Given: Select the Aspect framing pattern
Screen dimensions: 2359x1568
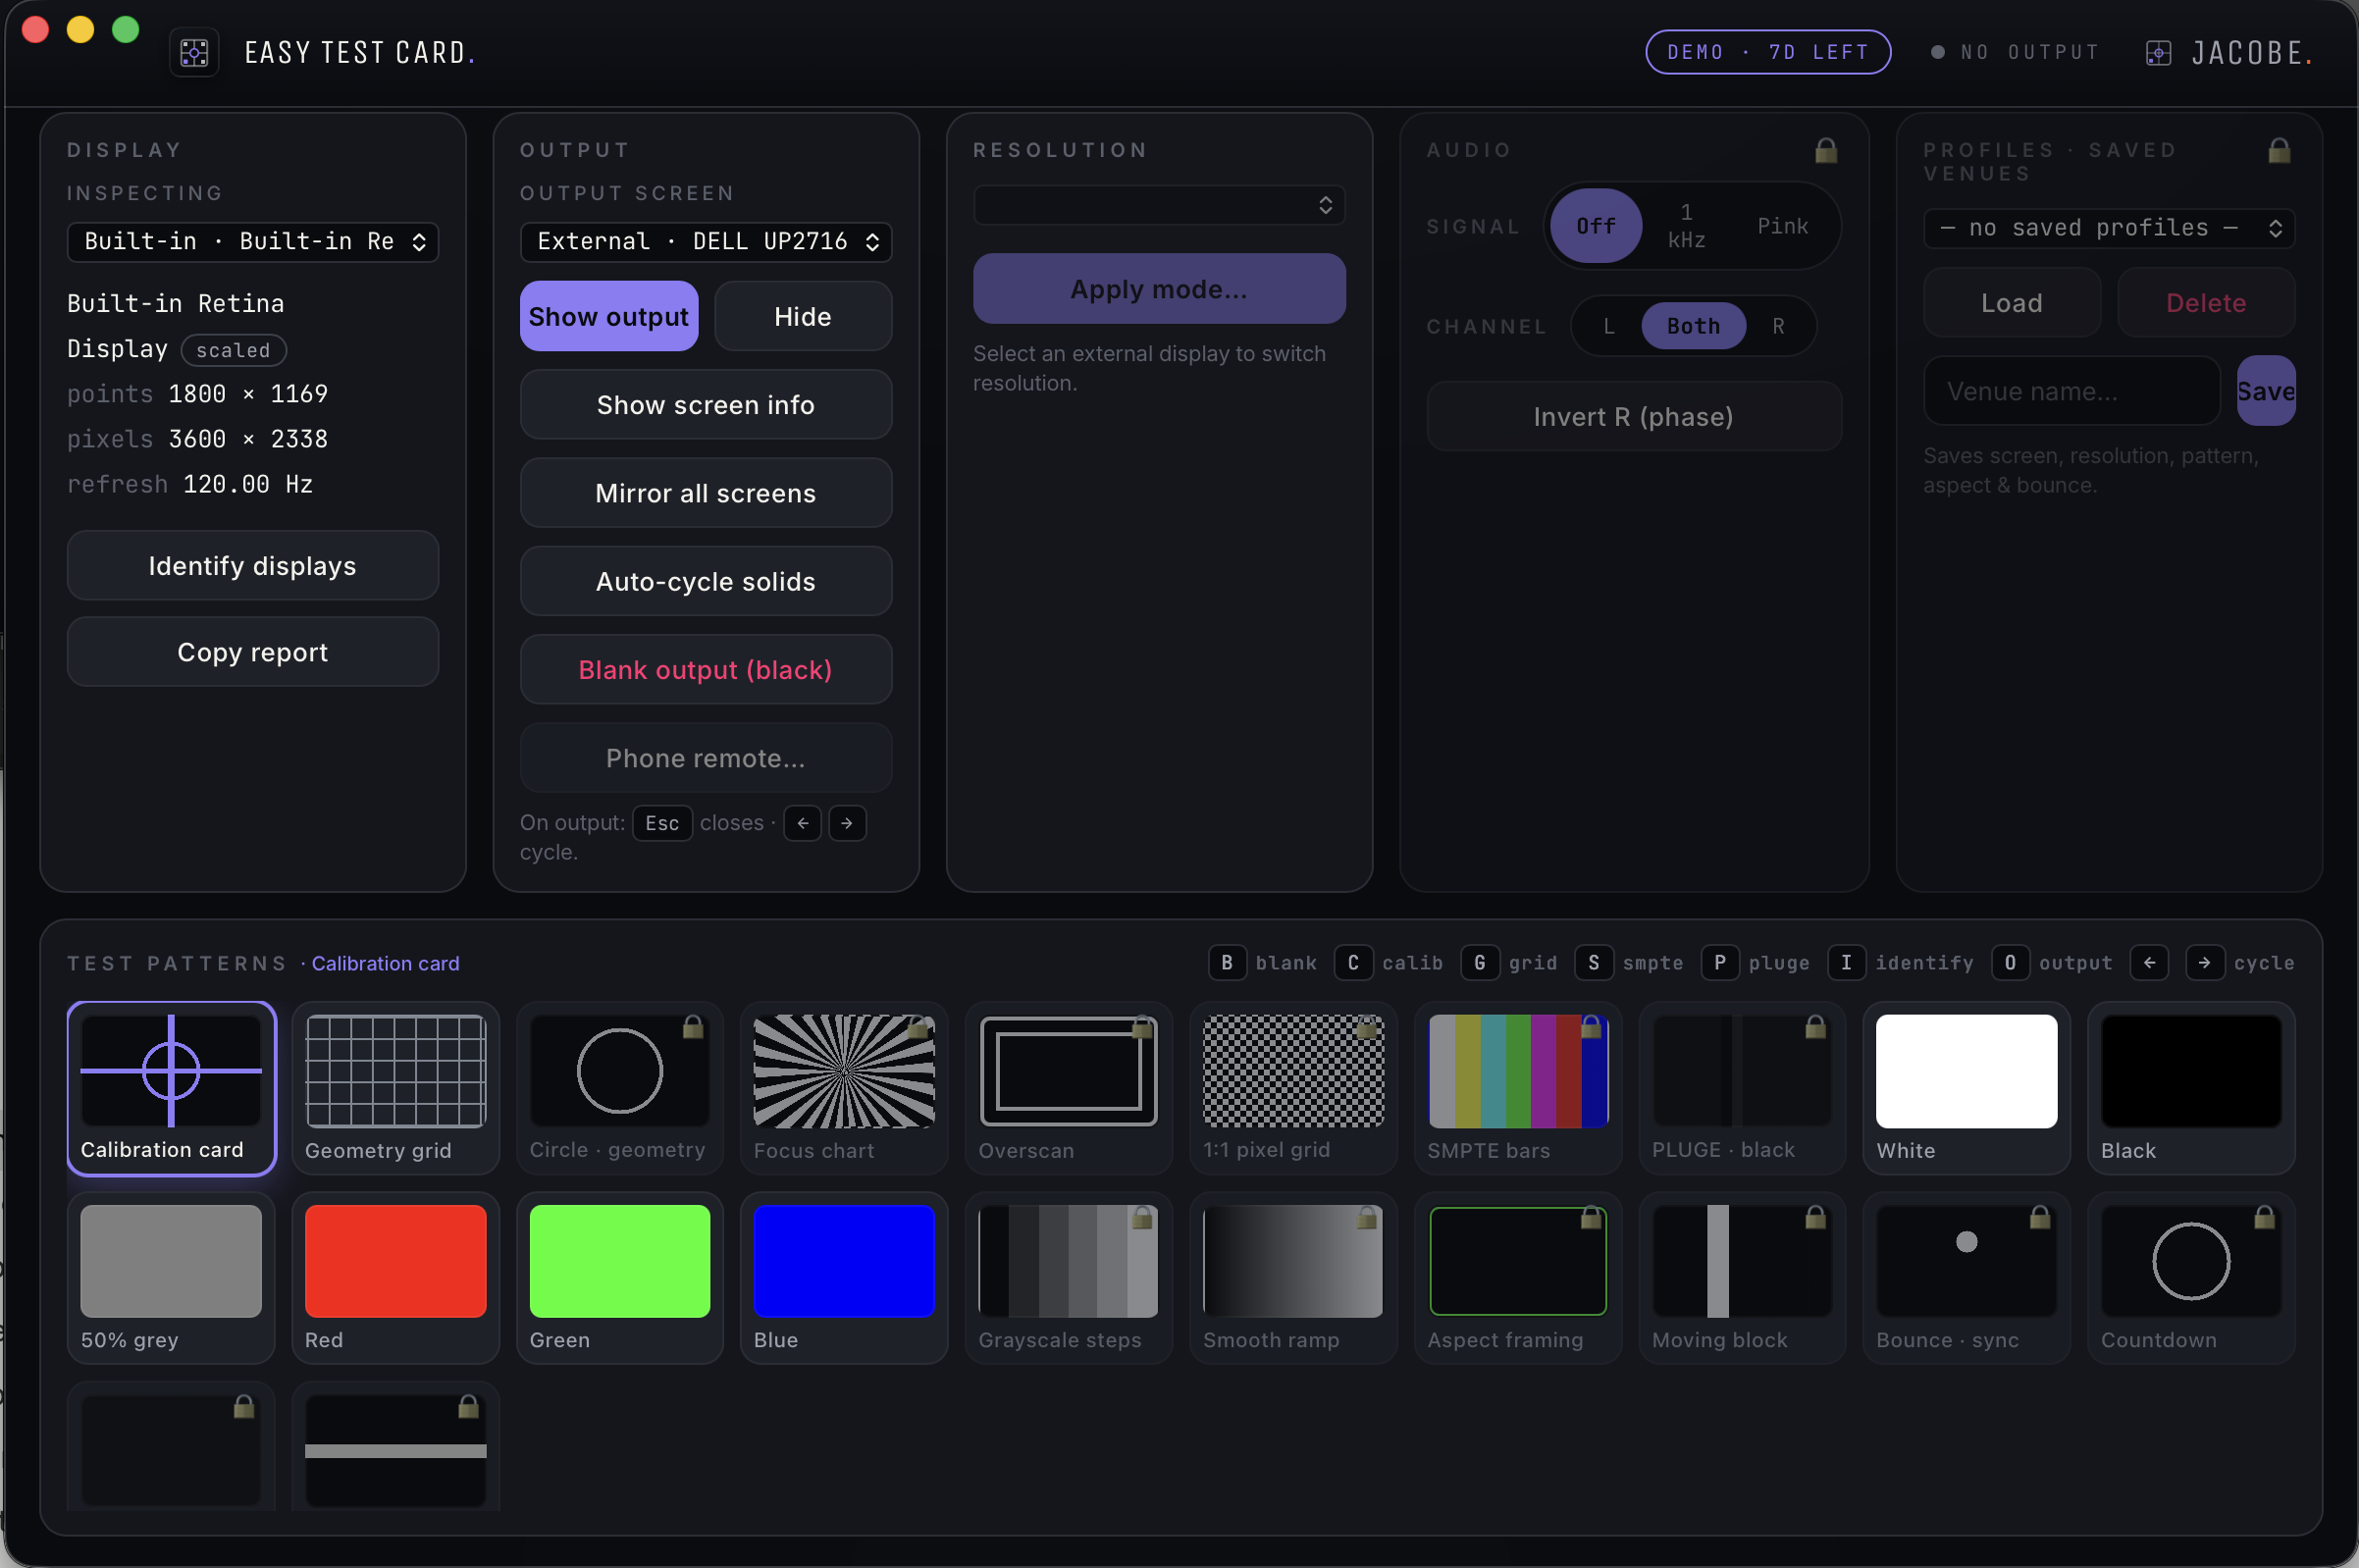Looking at the screenshot, I should [x=1517, y=1277].
